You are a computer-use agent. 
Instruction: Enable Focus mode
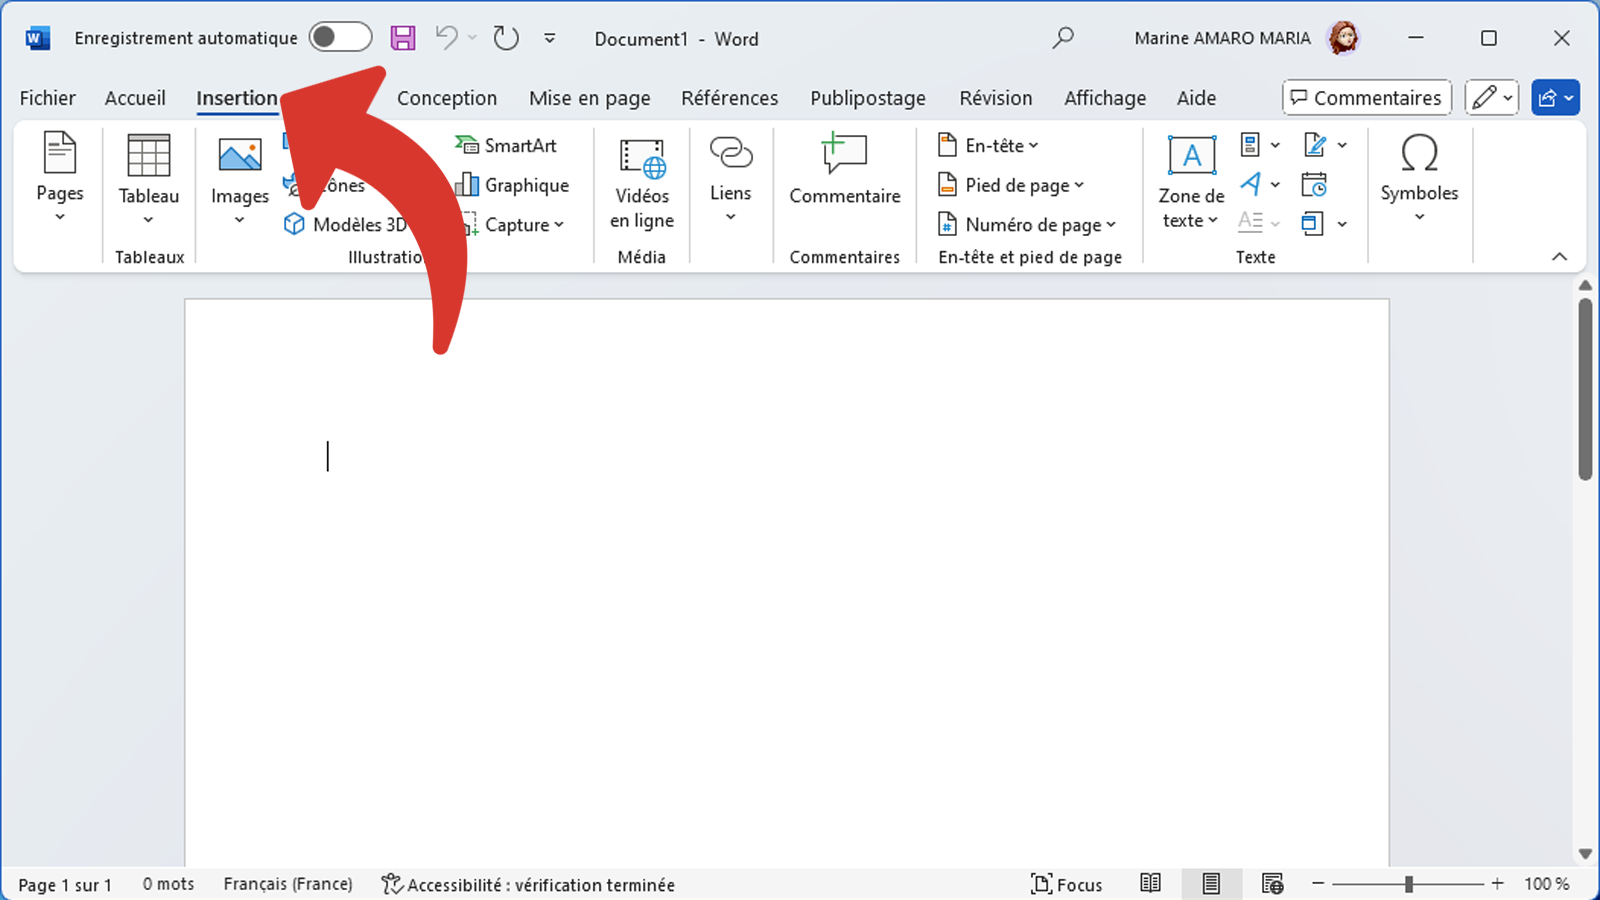pyautogui.click(x=1067, y=884)
